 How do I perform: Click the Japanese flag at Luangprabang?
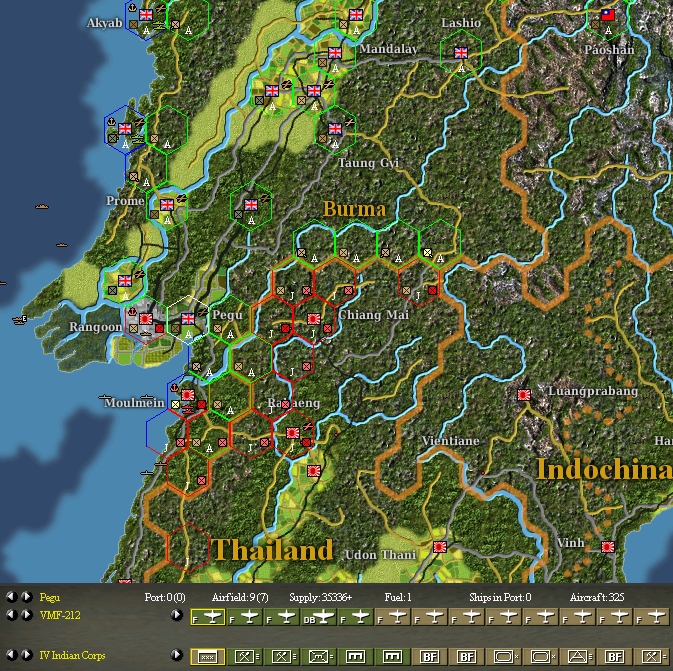tap(524, 395)
